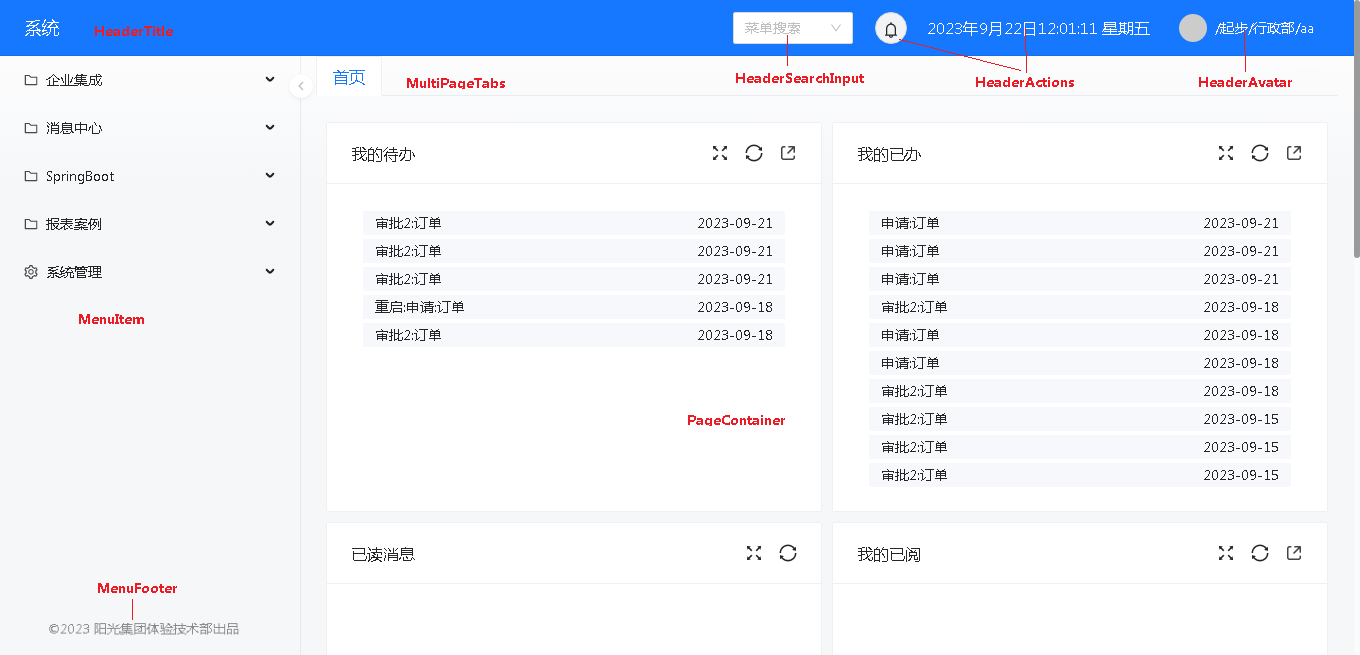Open the 菜单搜索 dropdown

pyautogui.click(x=792, y=28)
